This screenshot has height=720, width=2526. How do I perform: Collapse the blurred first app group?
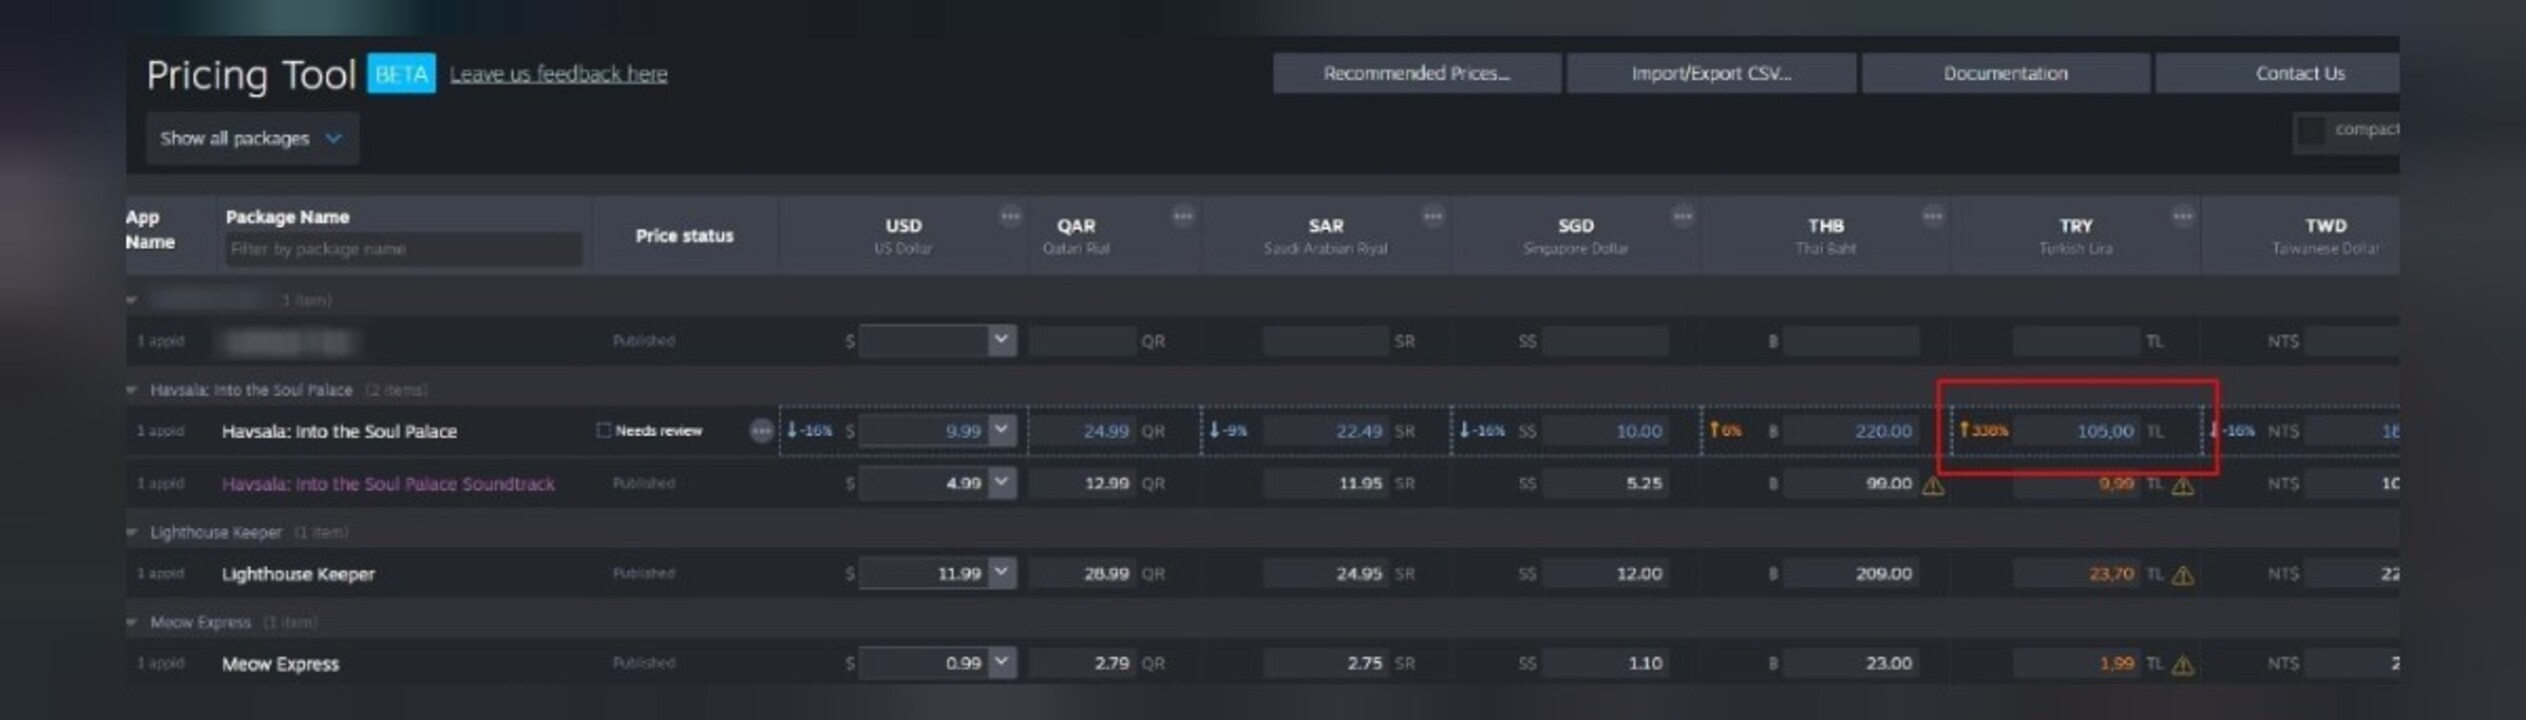131,300
